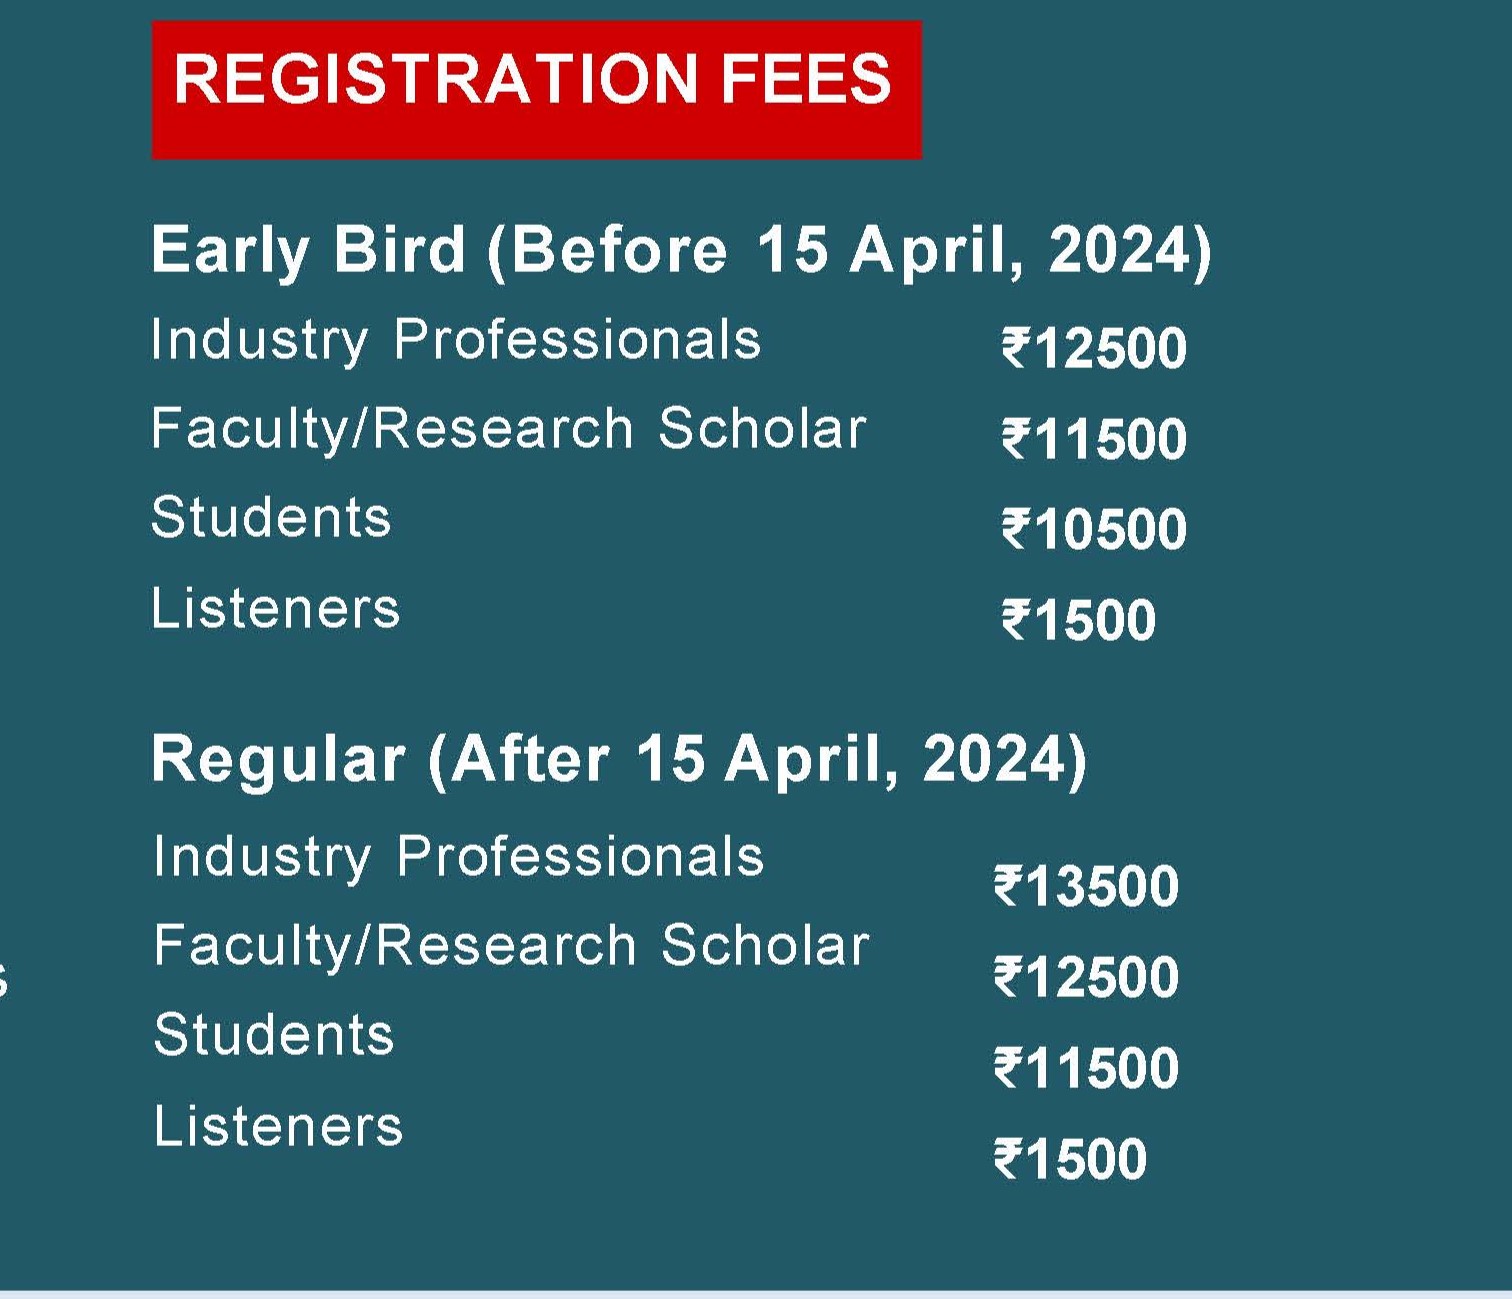Select the ₹10500 students fee

pos(1094,529)
